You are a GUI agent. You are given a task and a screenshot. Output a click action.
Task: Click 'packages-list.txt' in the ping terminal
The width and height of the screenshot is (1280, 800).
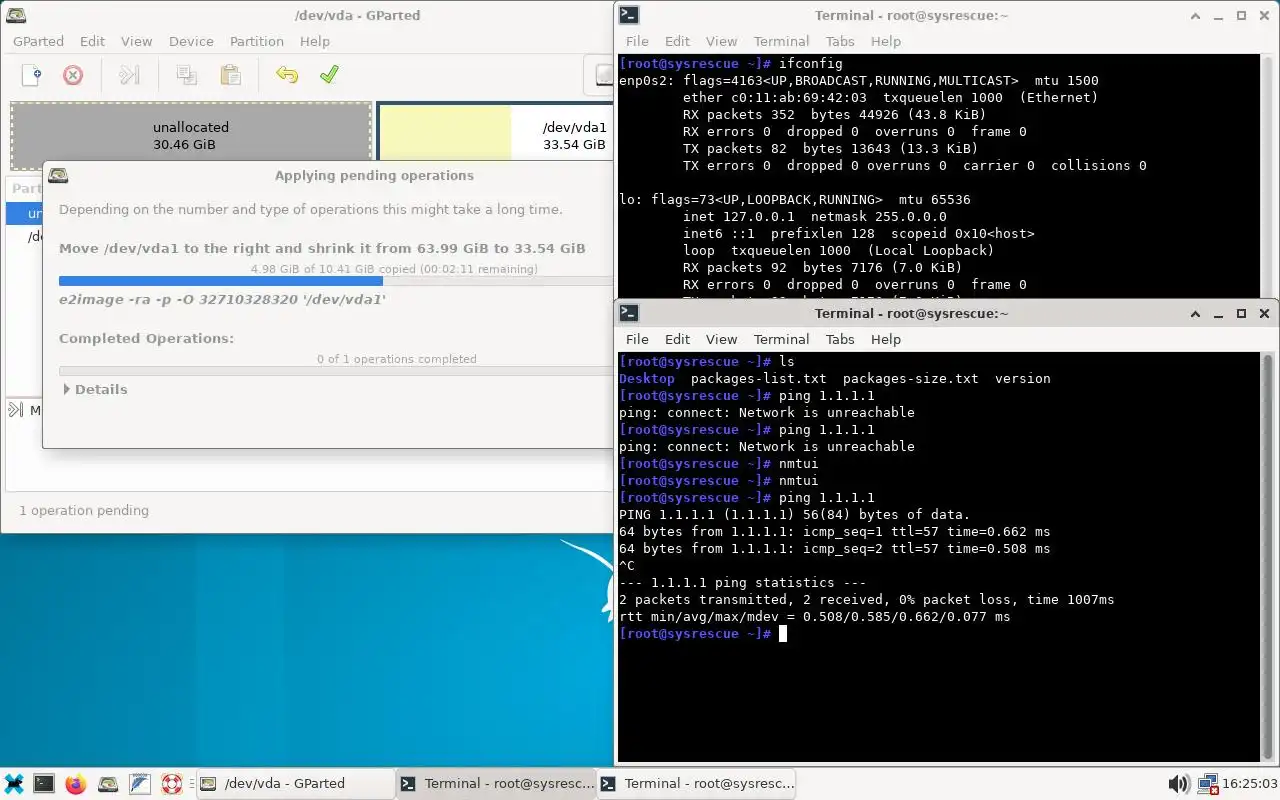click(759, 379)
